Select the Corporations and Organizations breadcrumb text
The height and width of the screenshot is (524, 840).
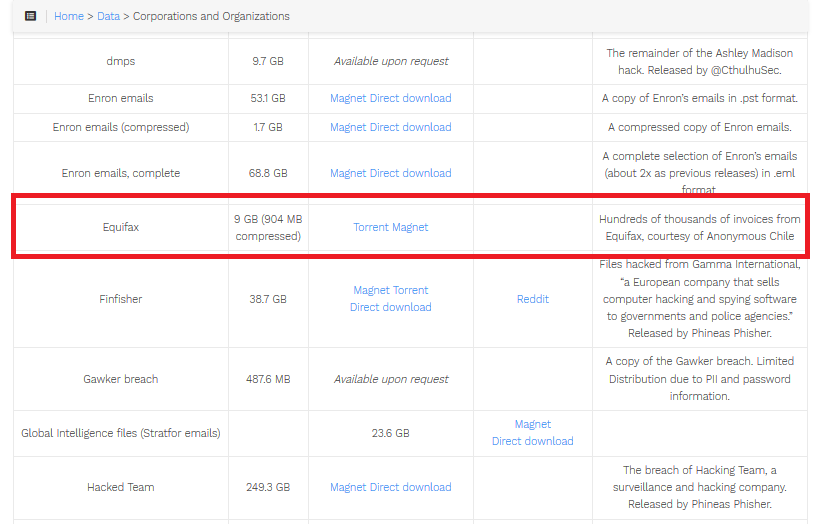coord(211,16)
